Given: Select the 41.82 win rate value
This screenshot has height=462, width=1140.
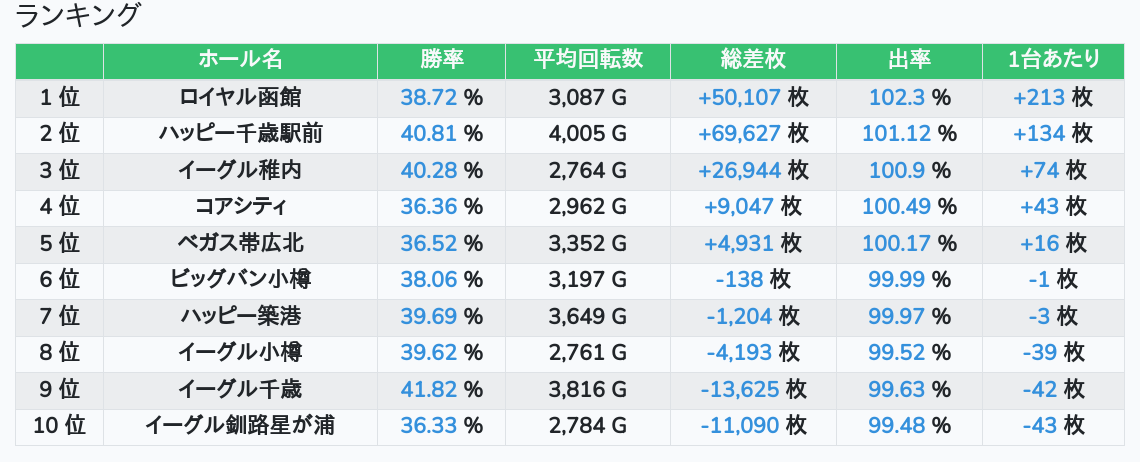Looking at the screenshot, I should pos(428,389).
